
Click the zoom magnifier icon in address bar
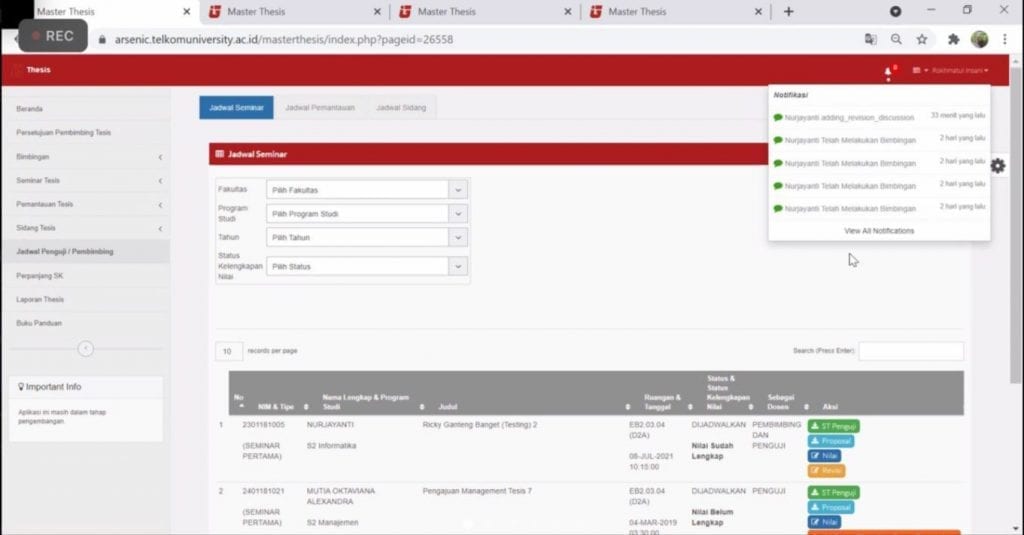click(x=896, y=39)
